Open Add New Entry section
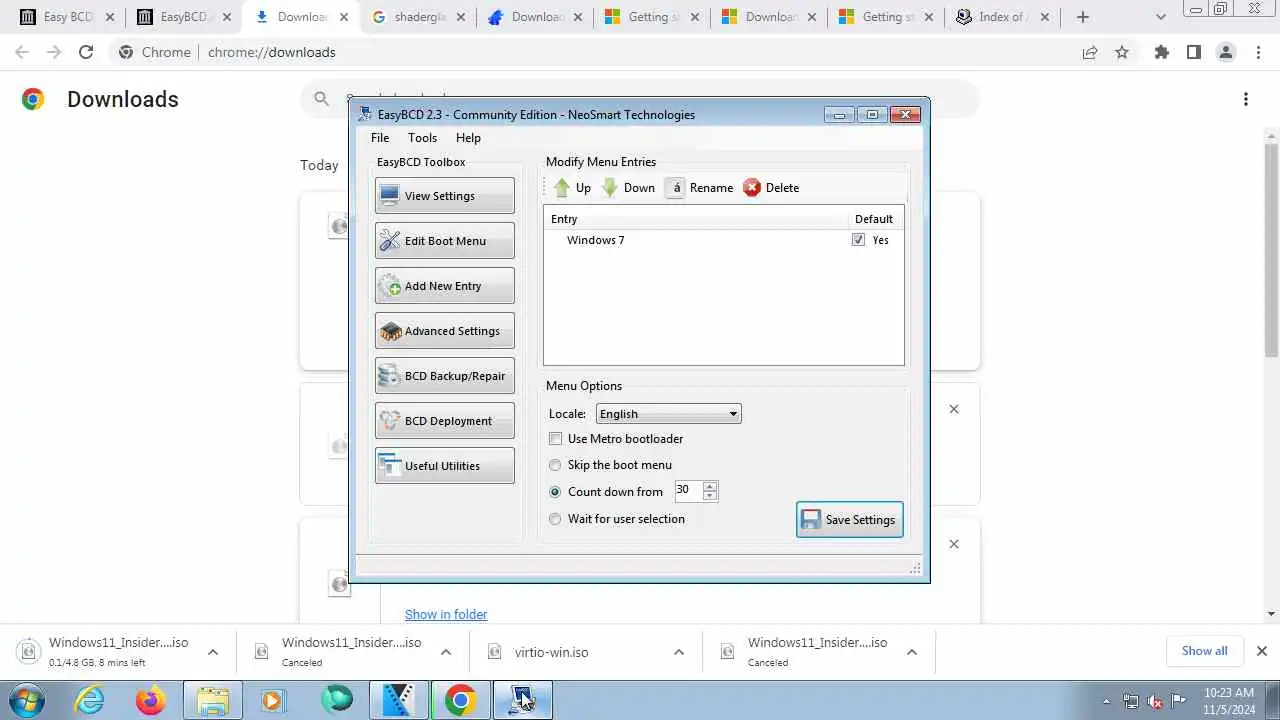Viewport: 1280px width, 720px height. pos(445,286)
